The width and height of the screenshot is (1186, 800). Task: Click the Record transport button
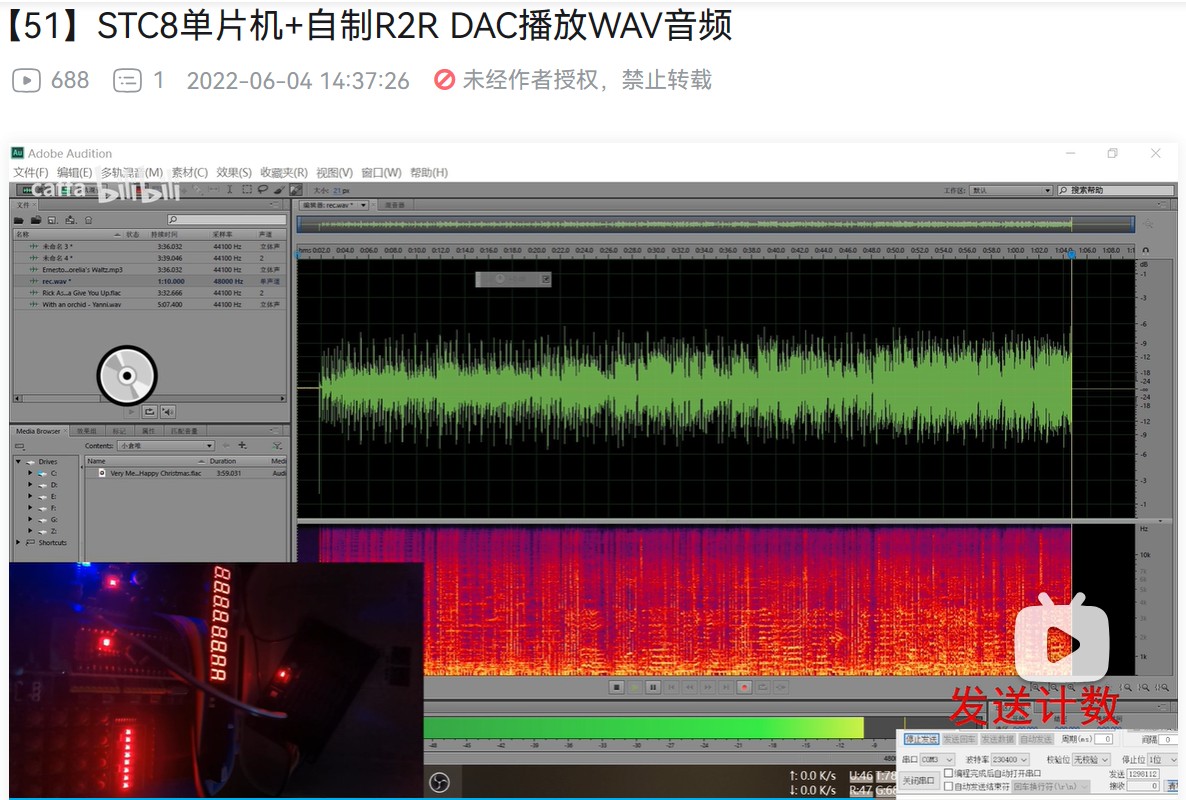[744, 687]
